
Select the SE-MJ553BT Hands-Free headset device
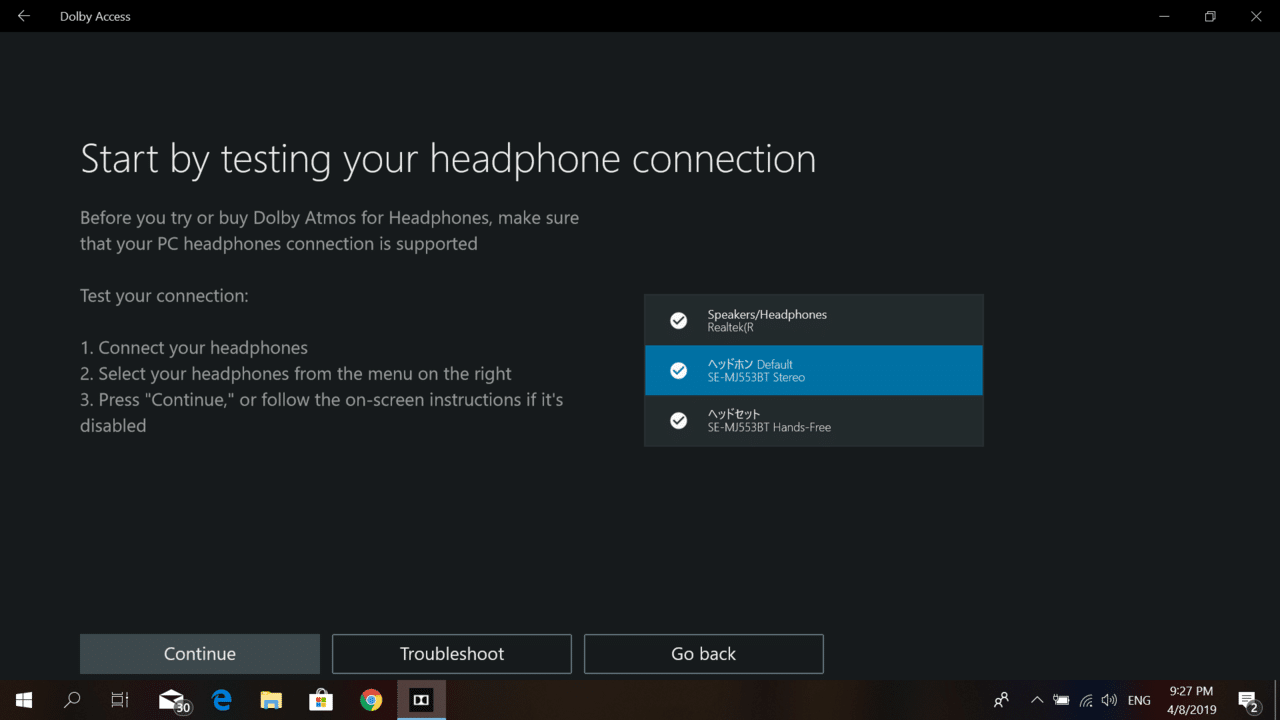(814, 420)
